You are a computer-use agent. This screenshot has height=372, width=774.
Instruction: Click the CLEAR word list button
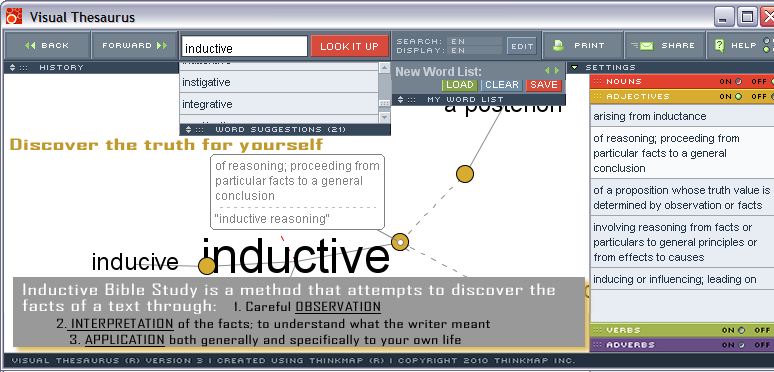point(502,85)
